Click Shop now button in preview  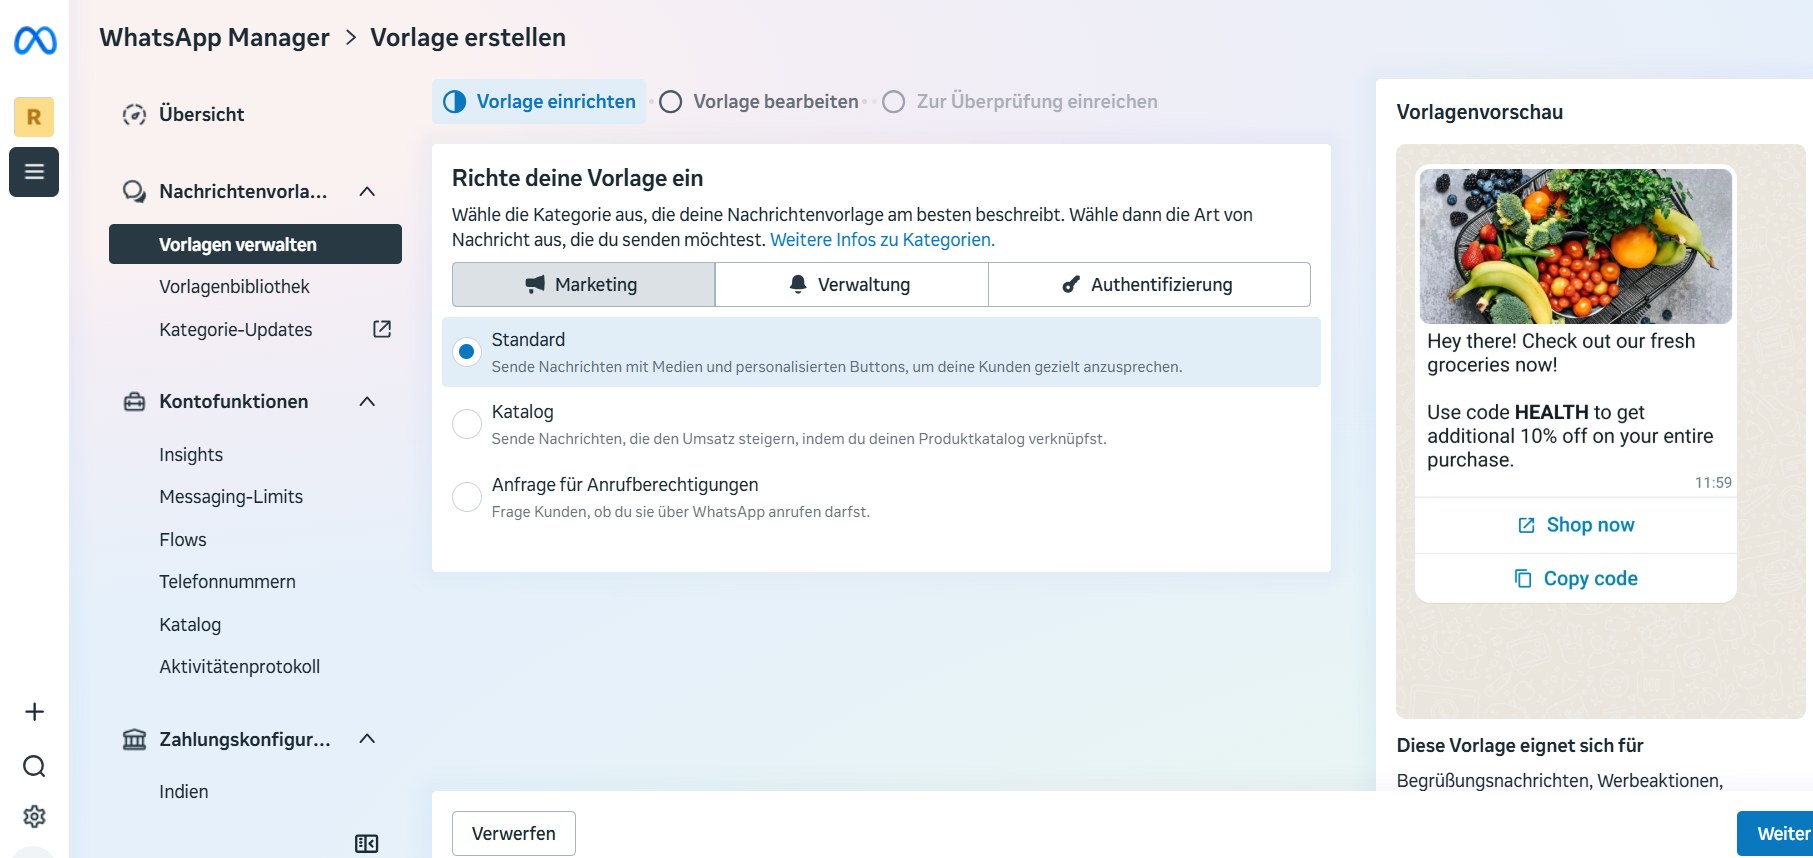tap(1576, 525)
